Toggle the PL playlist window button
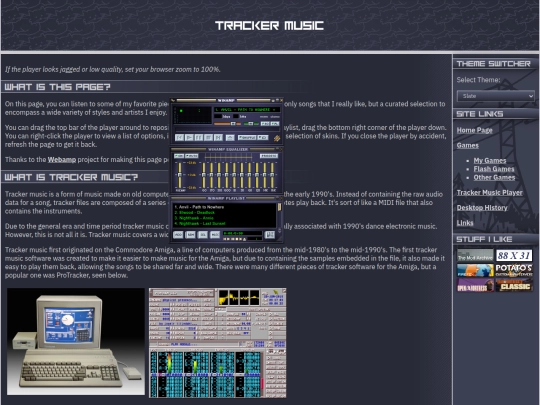 click(x=274, y=123)
